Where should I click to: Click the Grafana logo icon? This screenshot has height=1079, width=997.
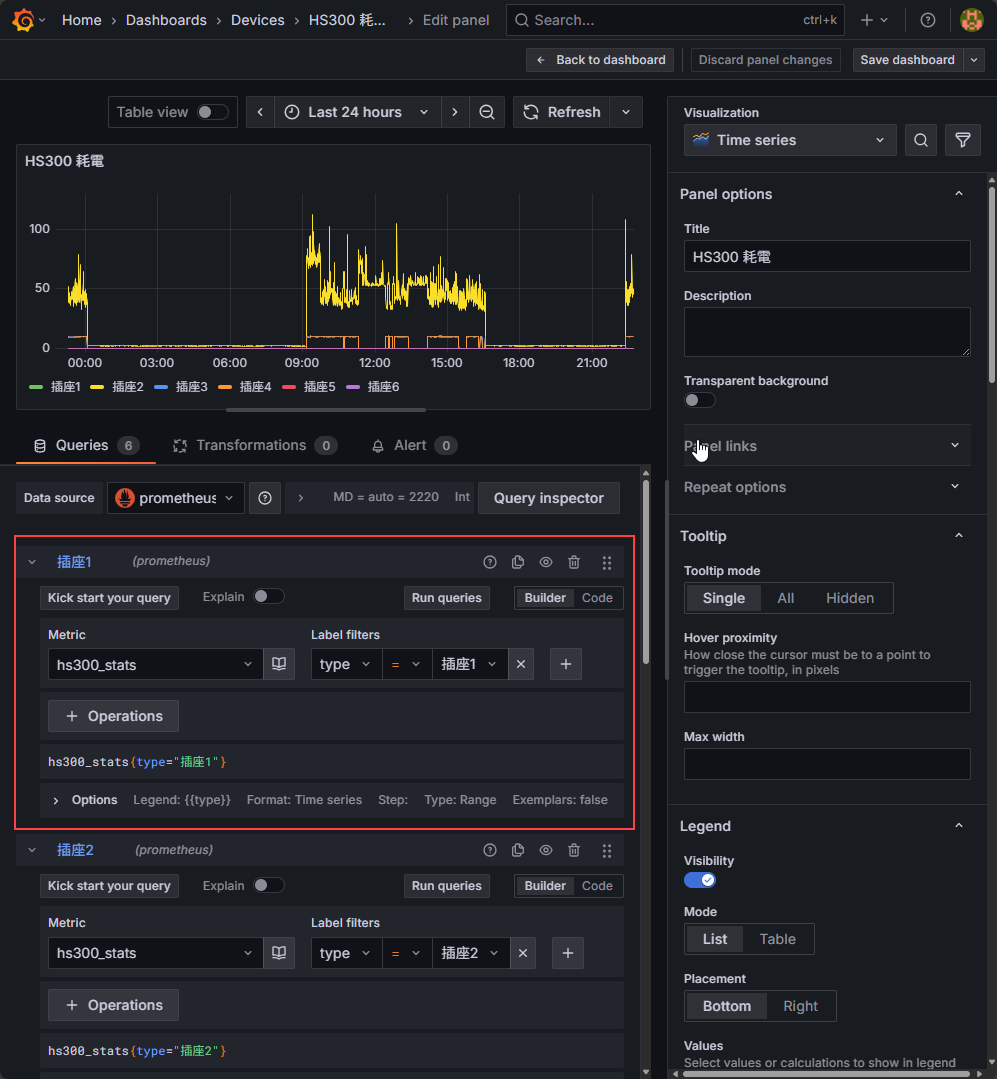(23, 20)
